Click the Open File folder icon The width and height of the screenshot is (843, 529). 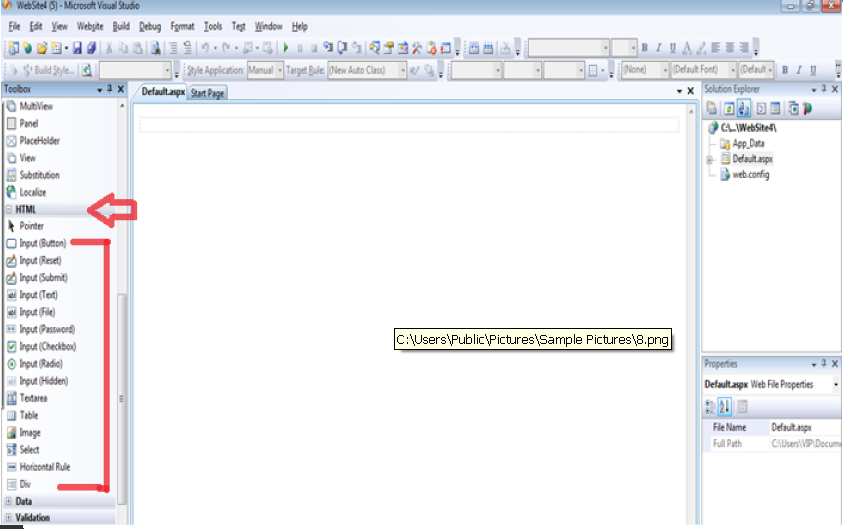[42, 48]
